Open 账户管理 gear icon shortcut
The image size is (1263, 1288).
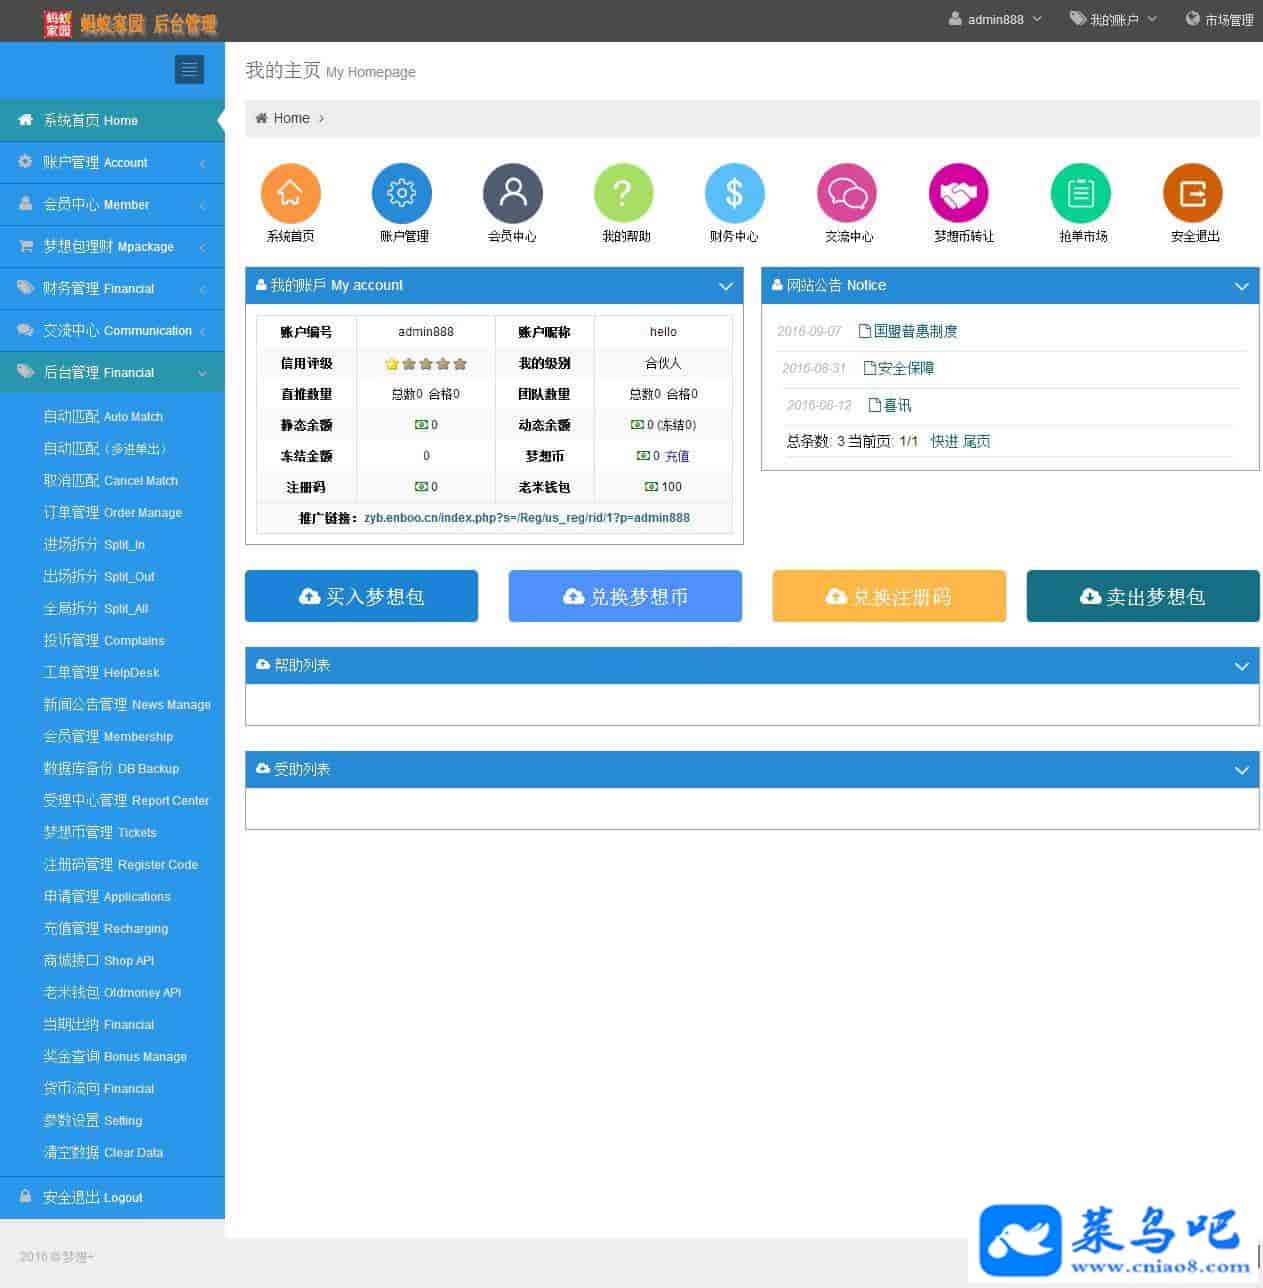click(x=402, y=194)
